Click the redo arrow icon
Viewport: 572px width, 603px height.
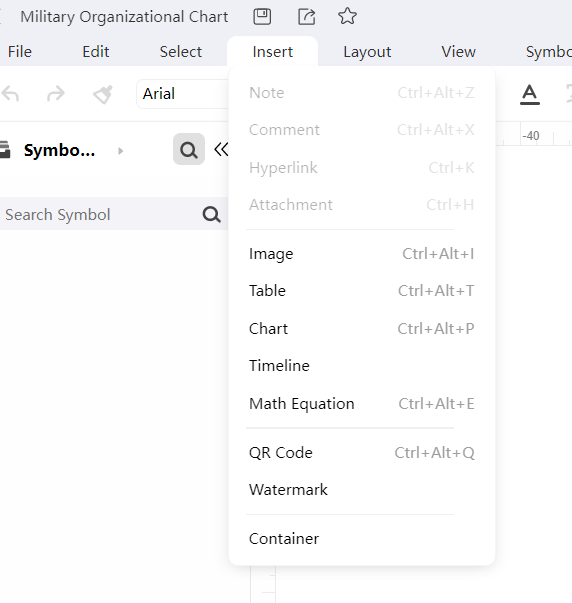tap(56, 94)
